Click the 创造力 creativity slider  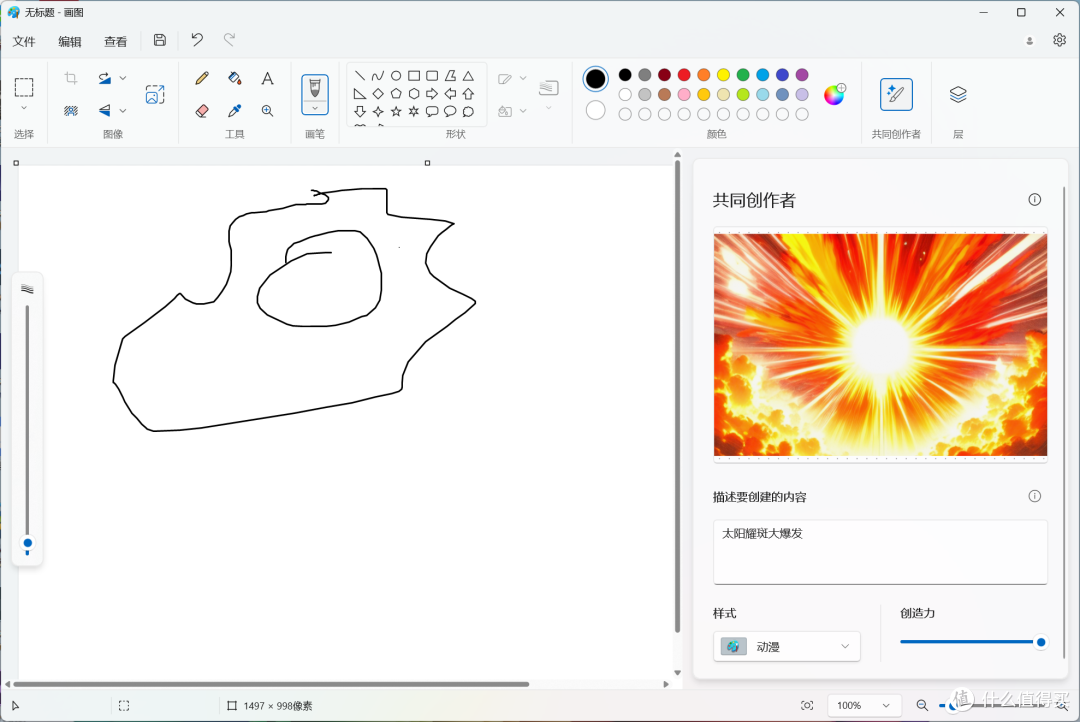(x=973, y=642)
